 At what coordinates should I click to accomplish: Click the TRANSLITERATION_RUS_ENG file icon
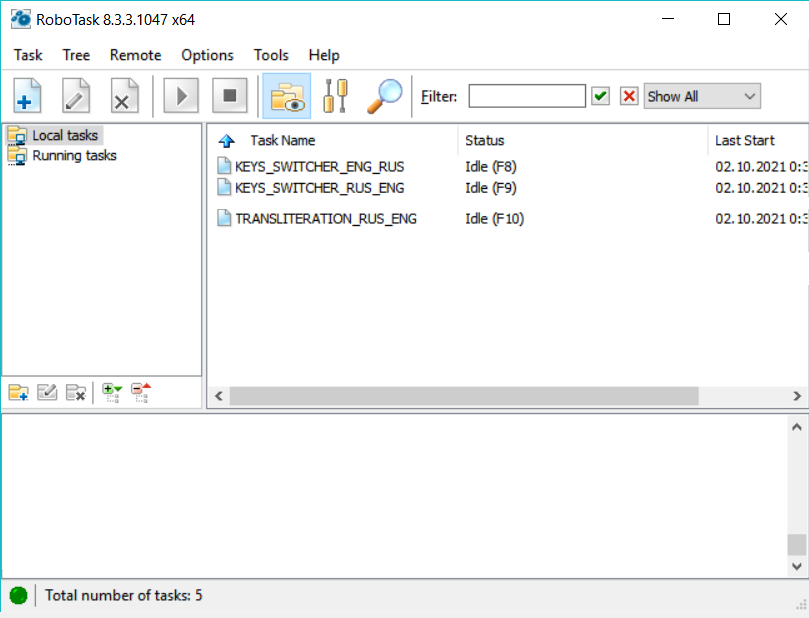point(224,218)
